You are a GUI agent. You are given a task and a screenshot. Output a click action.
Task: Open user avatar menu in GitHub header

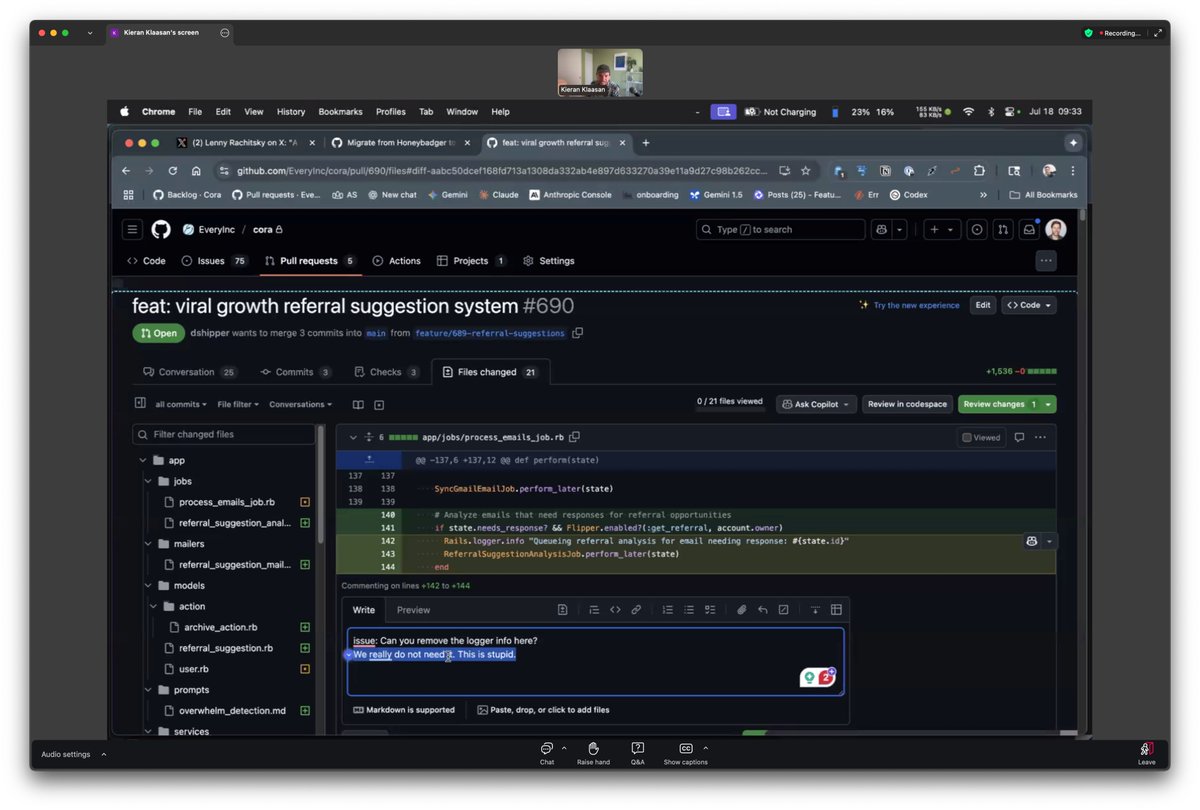point(1056,230)
